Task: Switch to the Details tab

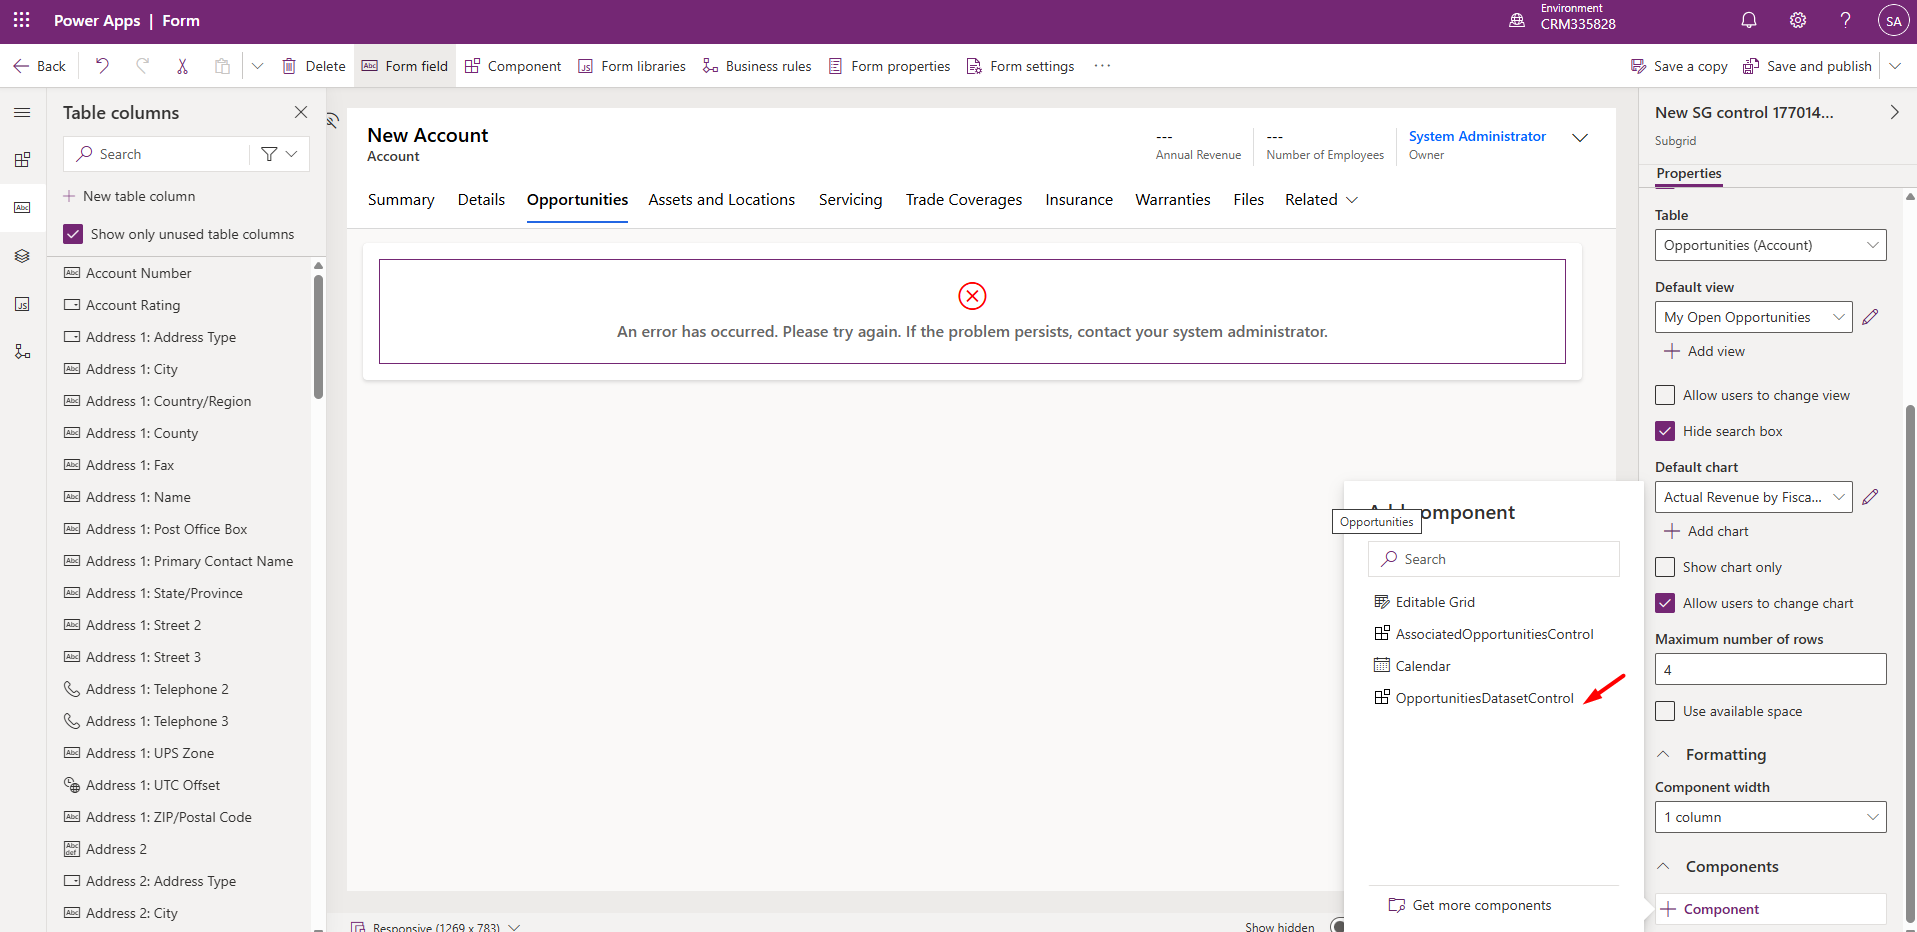Action: 481,200
